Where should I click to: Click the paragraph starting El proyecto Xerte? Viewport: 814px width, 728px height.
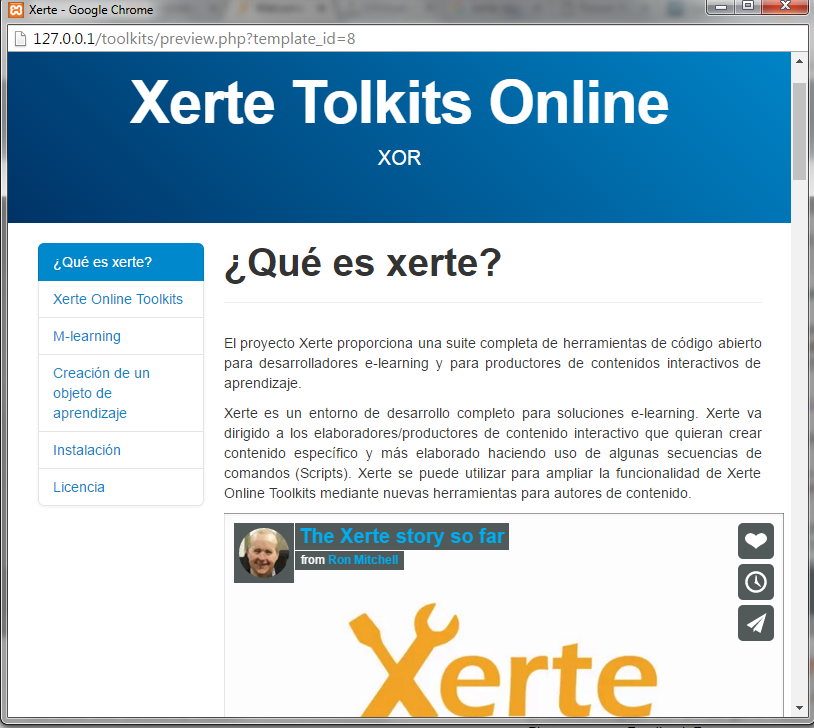coord(493,363)
